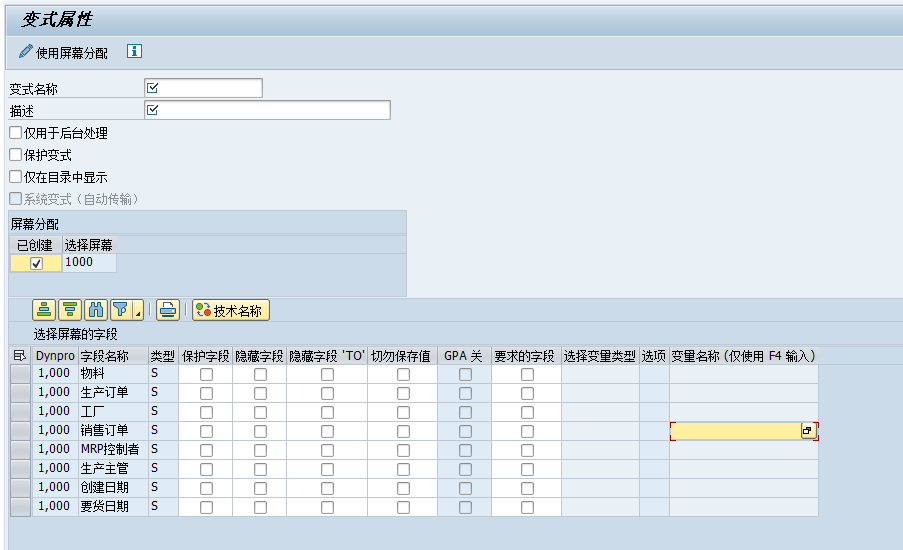Click the 技术名称 button

[x=231, y=310]
